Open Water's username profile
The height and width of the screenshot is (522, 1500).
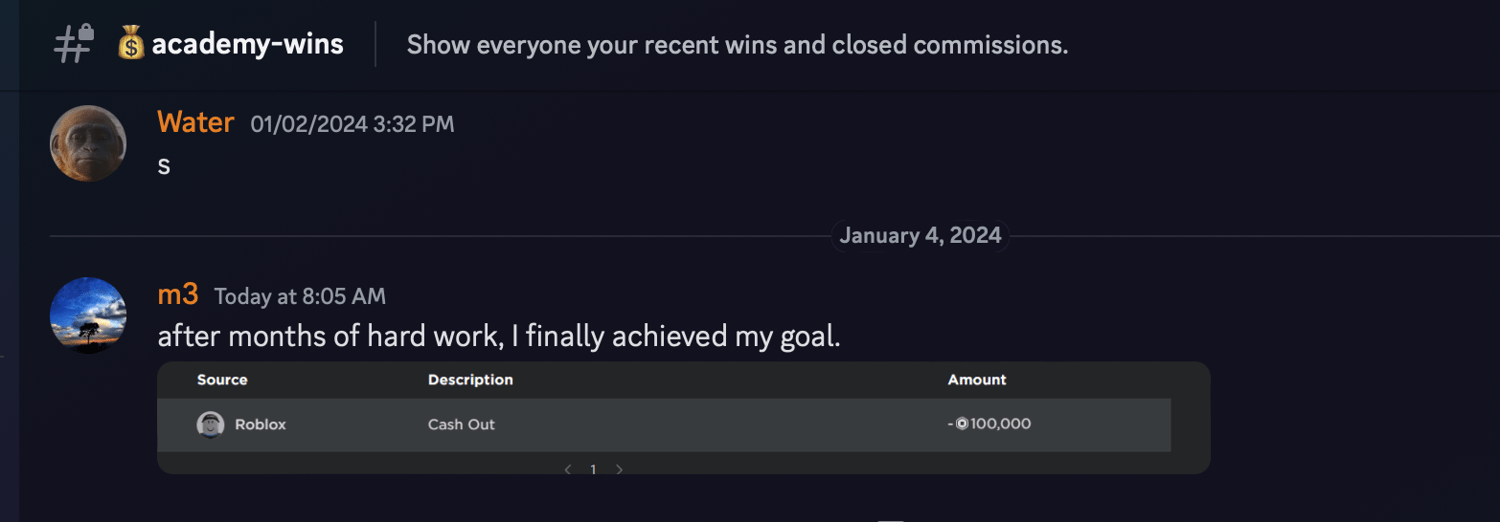point(195,123)
